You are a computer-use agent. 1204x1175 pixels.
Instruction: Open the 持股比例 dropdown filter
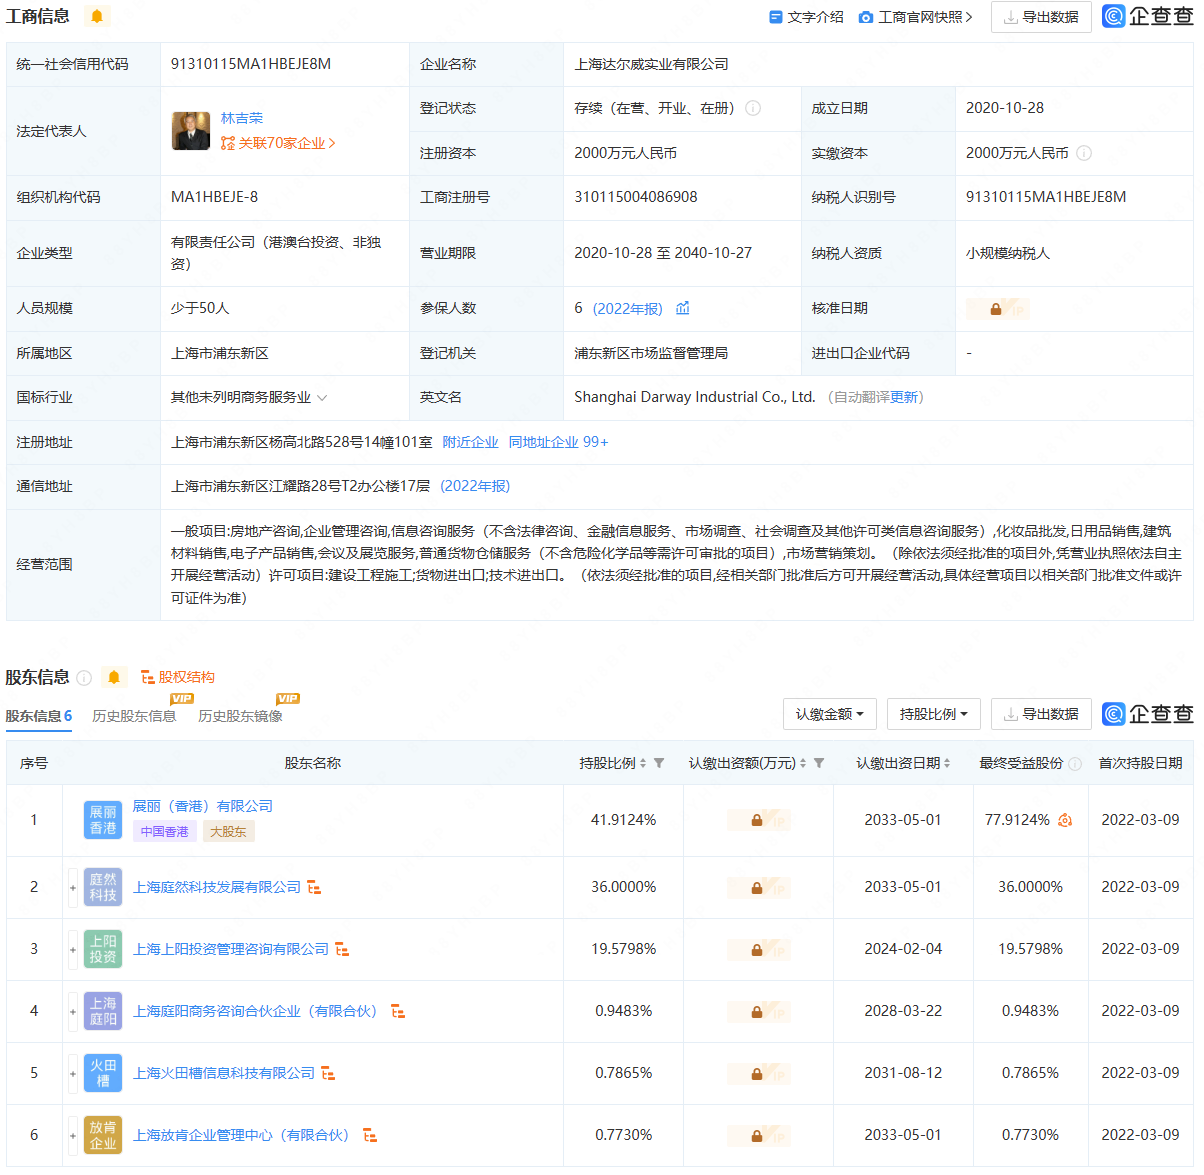pyautogui.click(x=934, y=714)
